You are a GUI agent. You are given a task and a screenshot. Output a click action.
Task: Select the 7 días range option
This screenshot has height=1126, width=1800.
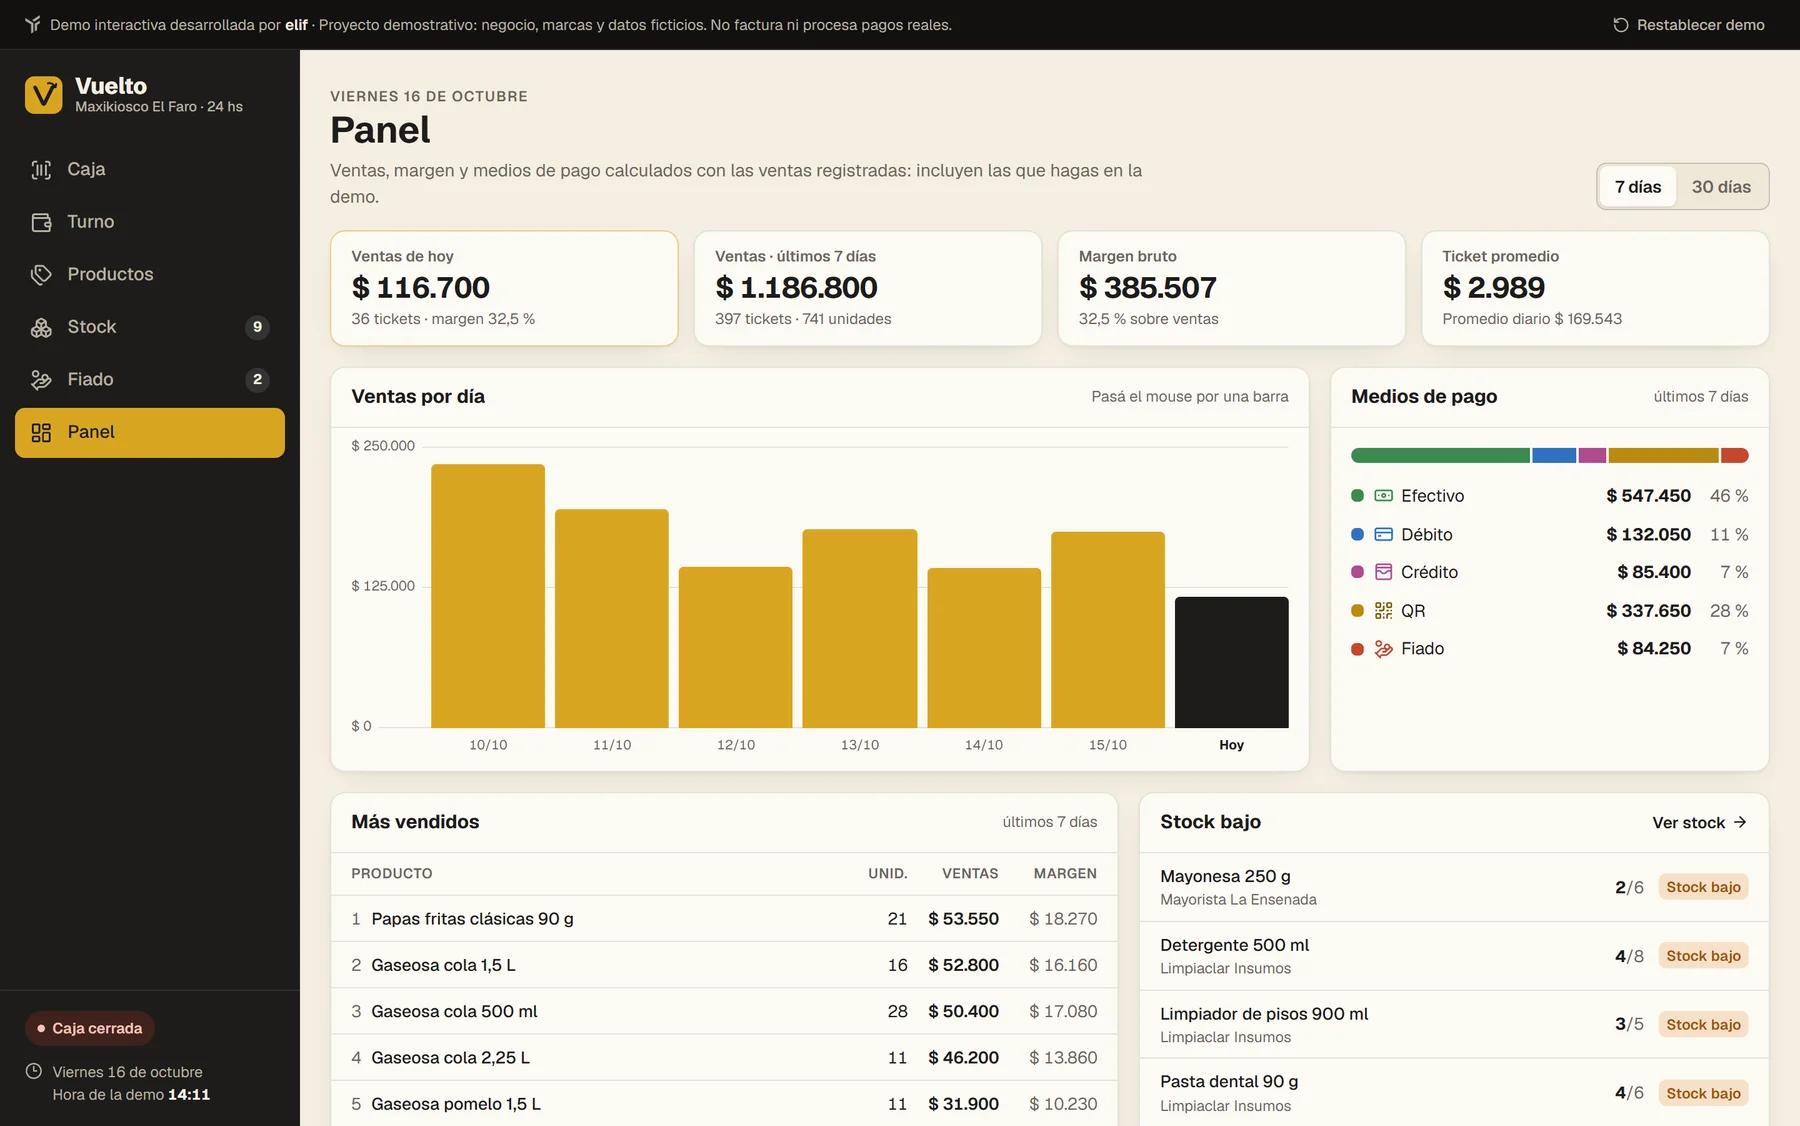[1637, 187]
